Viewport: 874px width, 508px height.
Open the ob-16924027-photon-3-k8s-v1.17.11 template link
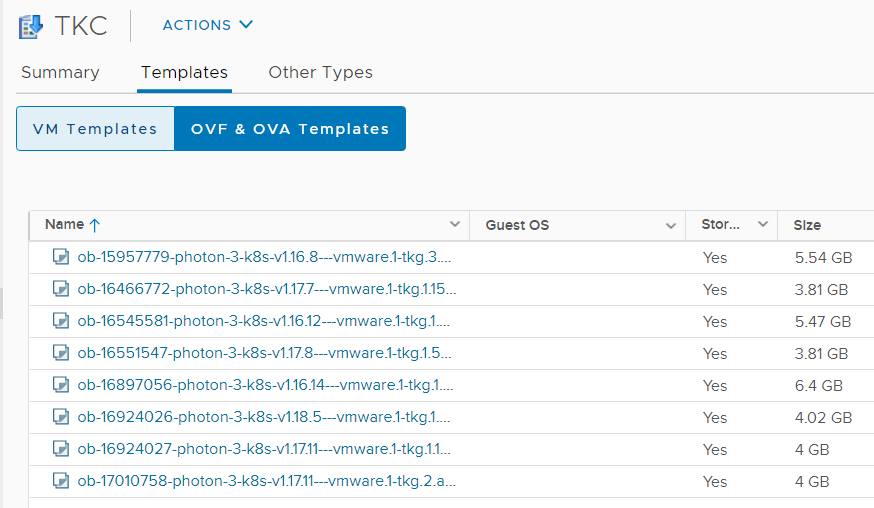(264, 449)
